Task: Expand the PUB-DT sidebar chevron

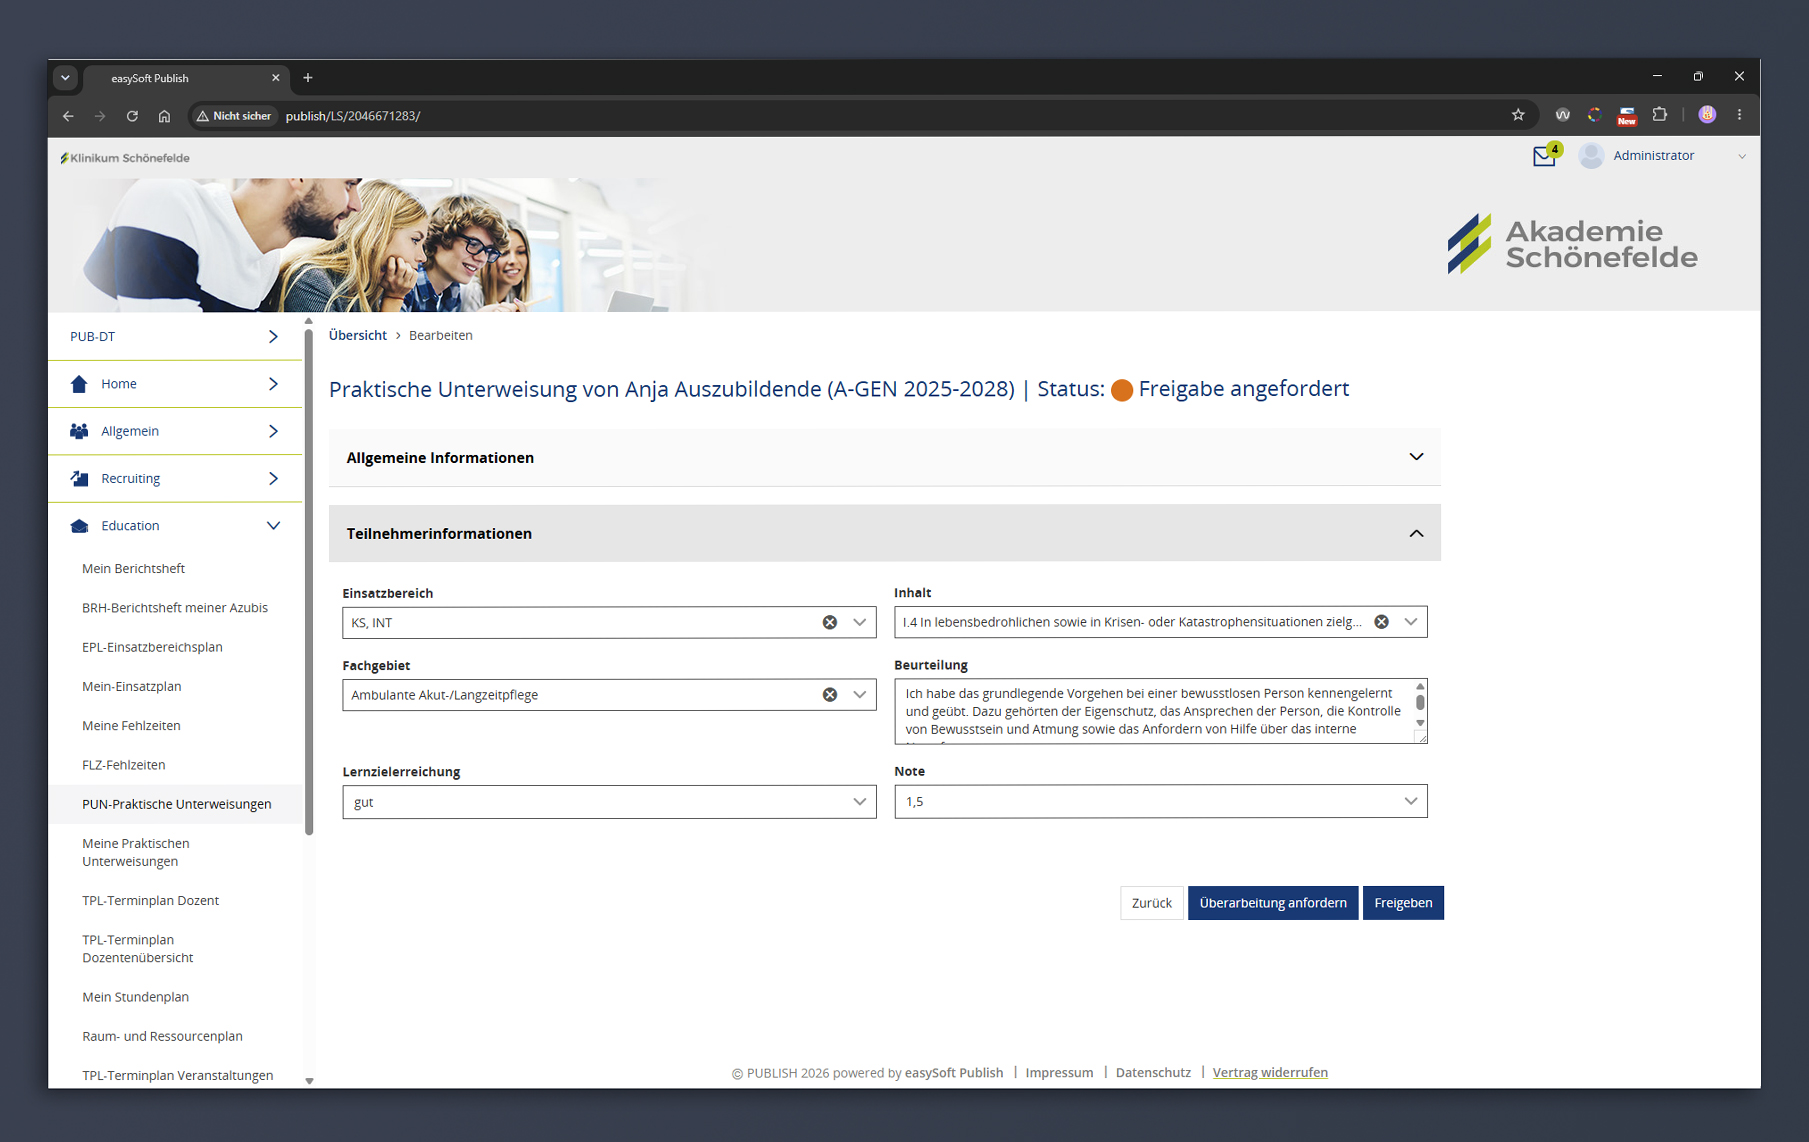Action: click(273, 337)
